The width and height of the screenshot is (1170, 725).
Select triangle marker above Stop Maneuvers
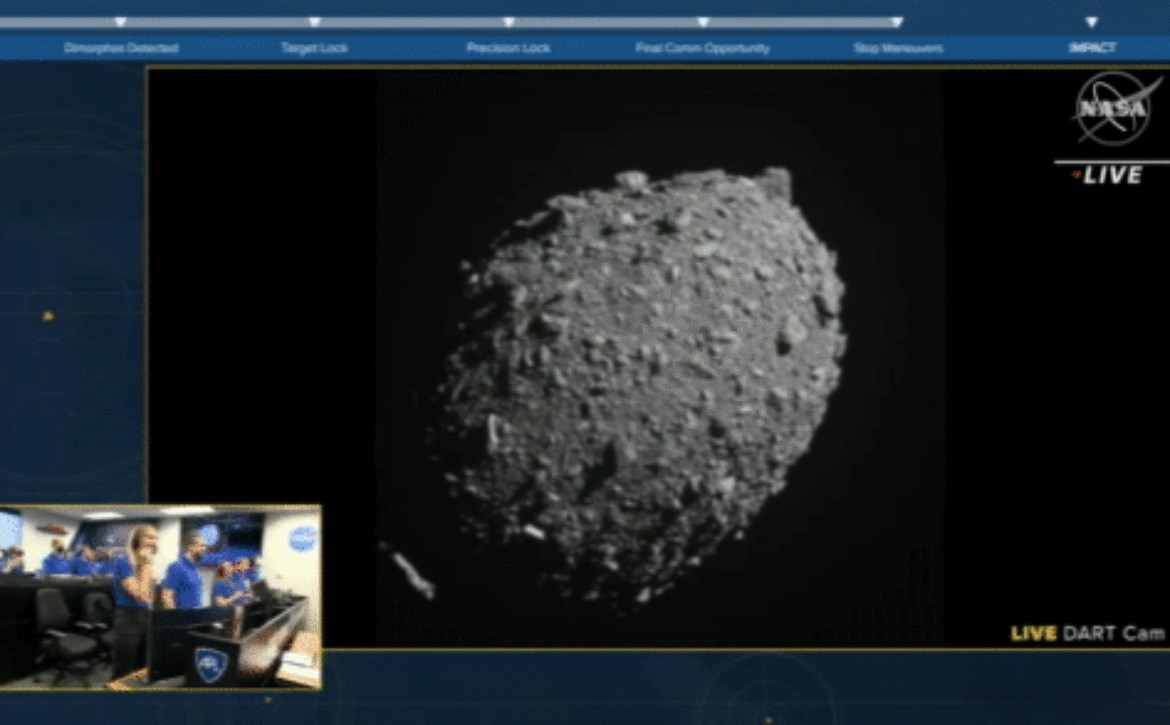tap(898, 22)
